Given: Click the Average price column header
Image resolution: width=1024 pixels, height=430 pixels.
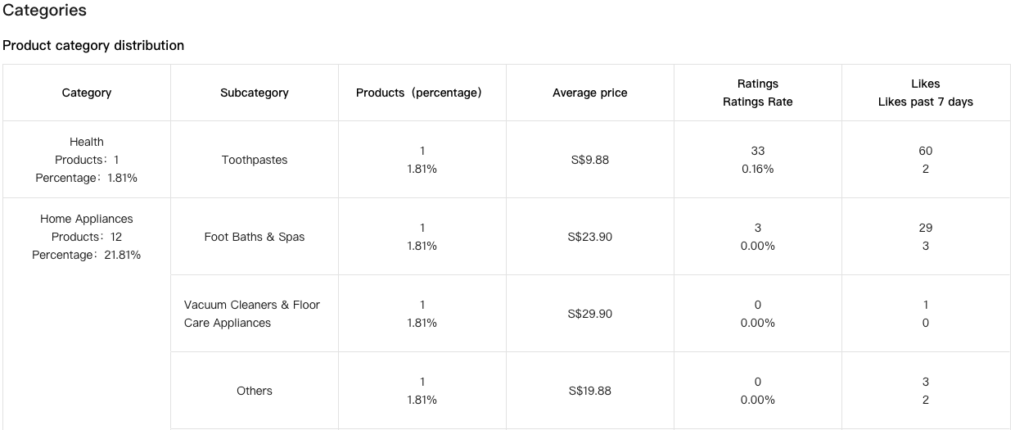Looking at the screenshot, I should (590, 93).
